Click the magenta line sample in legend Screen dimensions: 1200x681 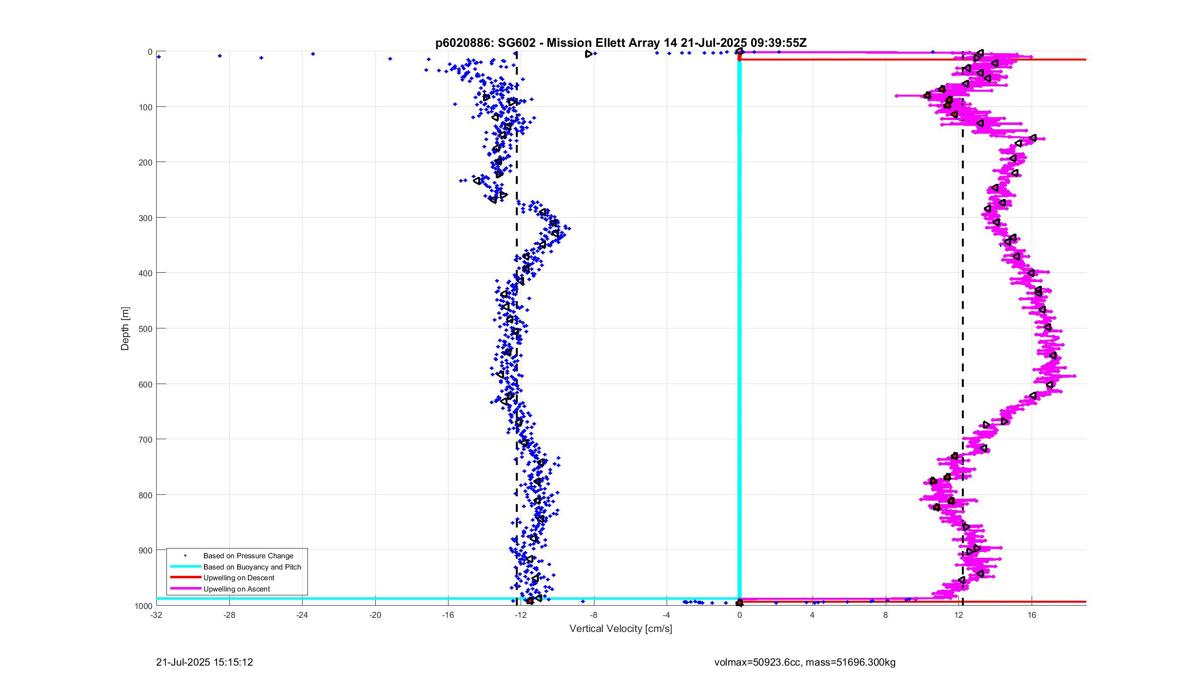[185, 590]
